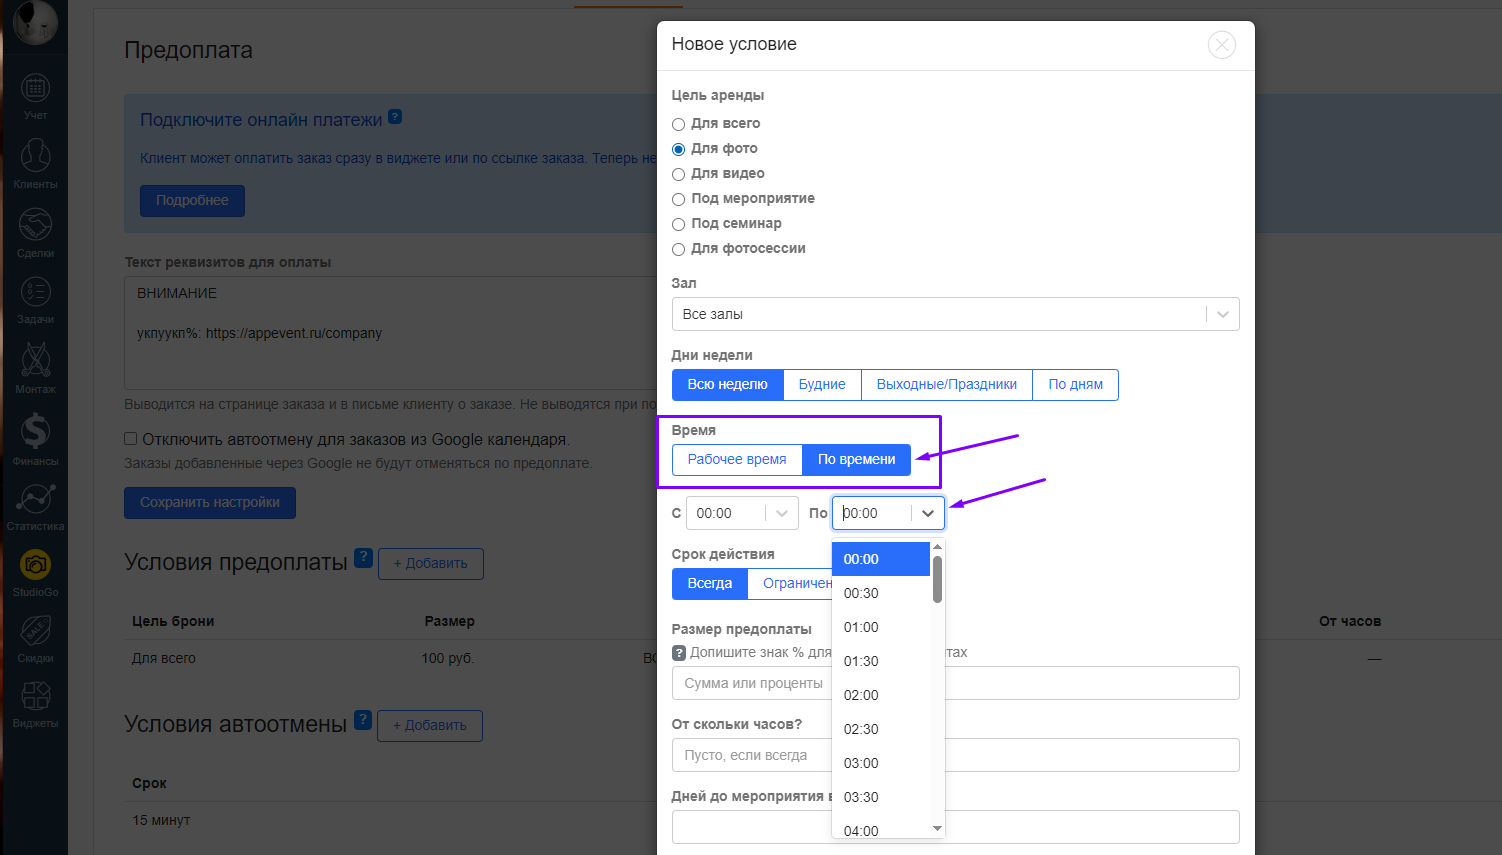Screen dimensions: 1502x855
Task: Click the Рабочее время button
Action: [737, 460]
